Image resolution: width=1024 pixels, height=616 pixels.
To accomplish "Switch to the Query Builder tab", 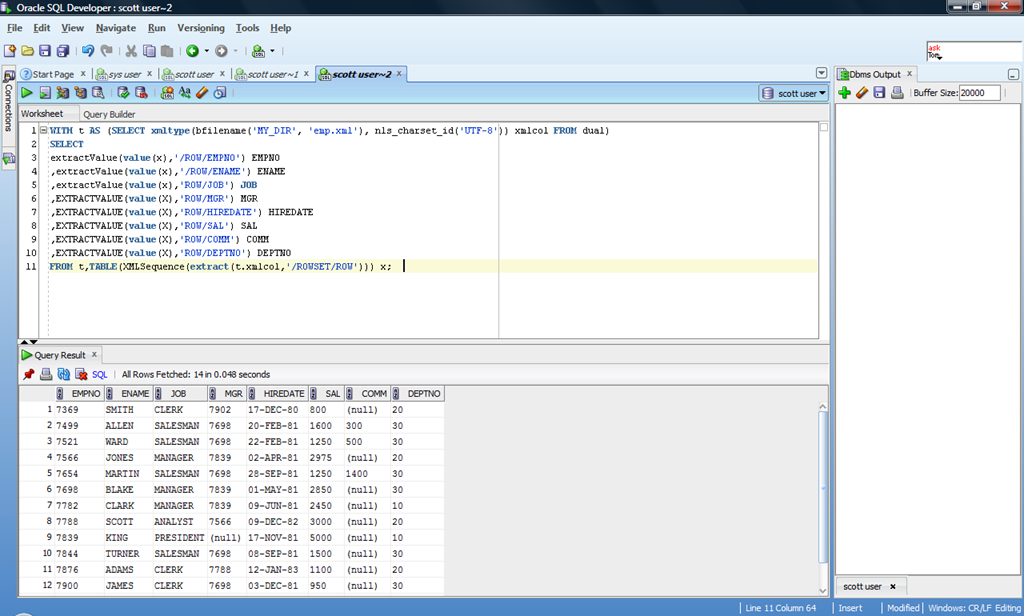I will click(x=109, y=114).
